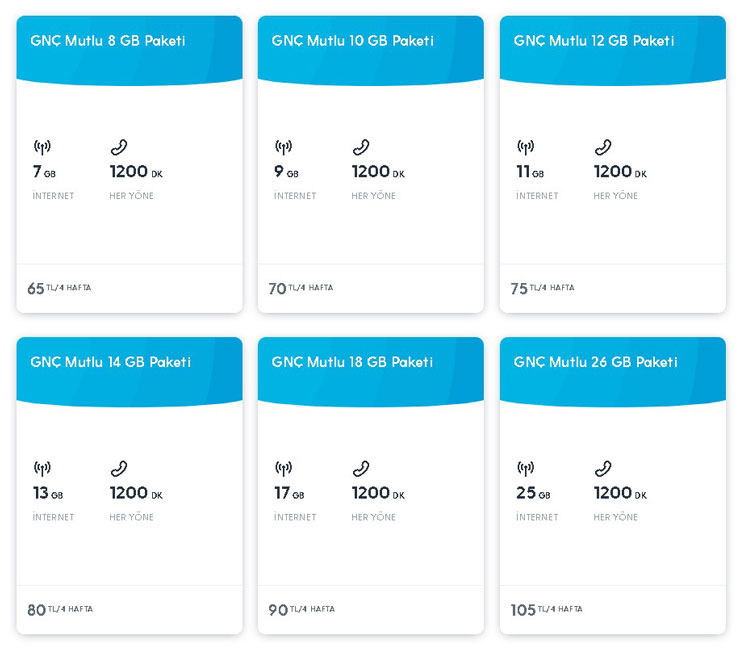Screen dimensions: 740x650
Task: Click the internet signal icon on 12 GB package
Action: pos(526,147)
